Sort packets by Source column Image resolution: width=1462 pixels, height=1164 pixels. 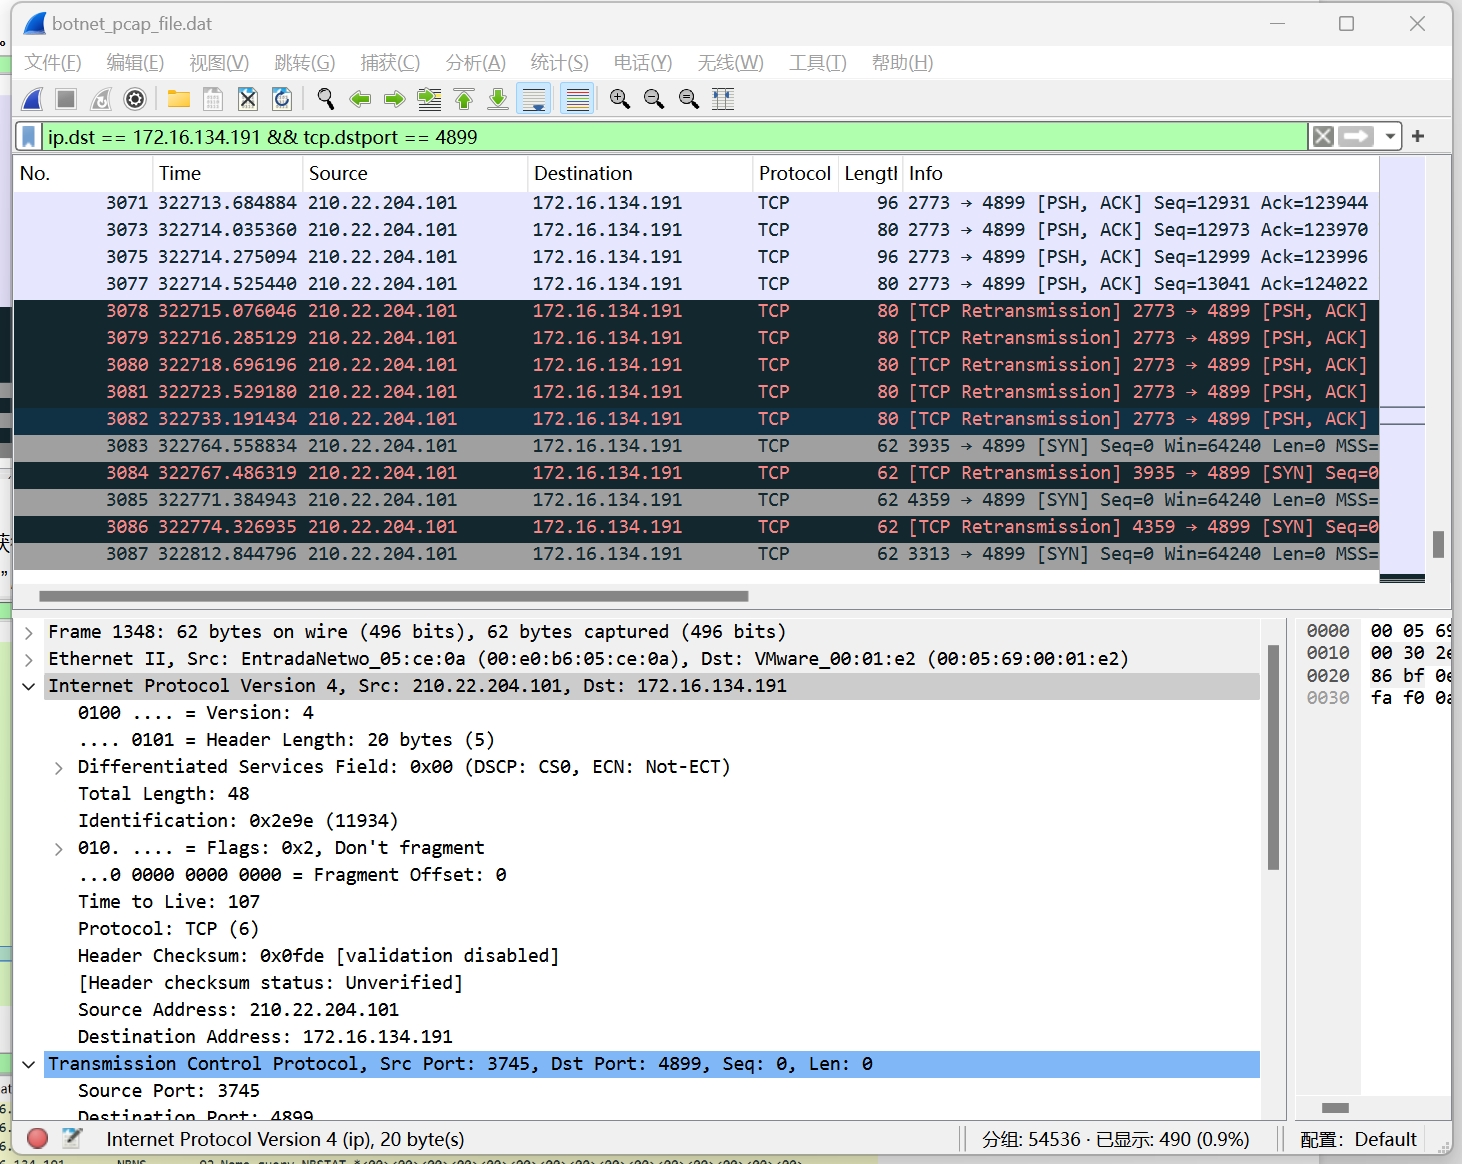(x=415, y=174)
